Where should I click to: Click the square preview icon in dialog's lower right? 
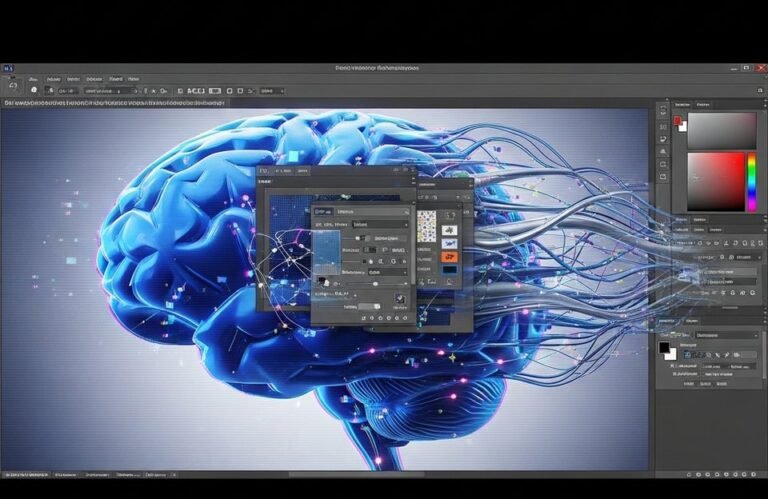(400, 298)
